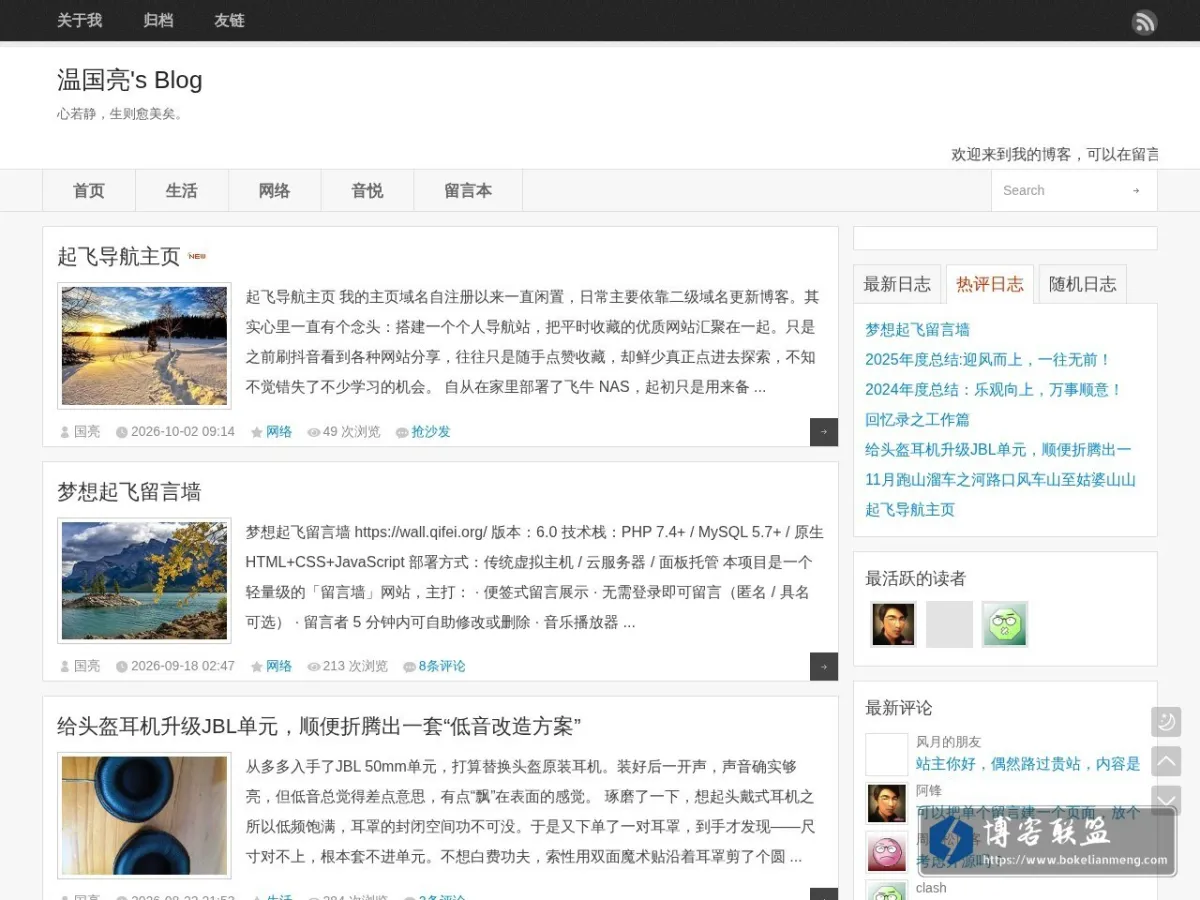Click the scroll-to-bottom arrow button
Screen dimensions: 1200x900
pyautogui.click(x=1166, y=800)
